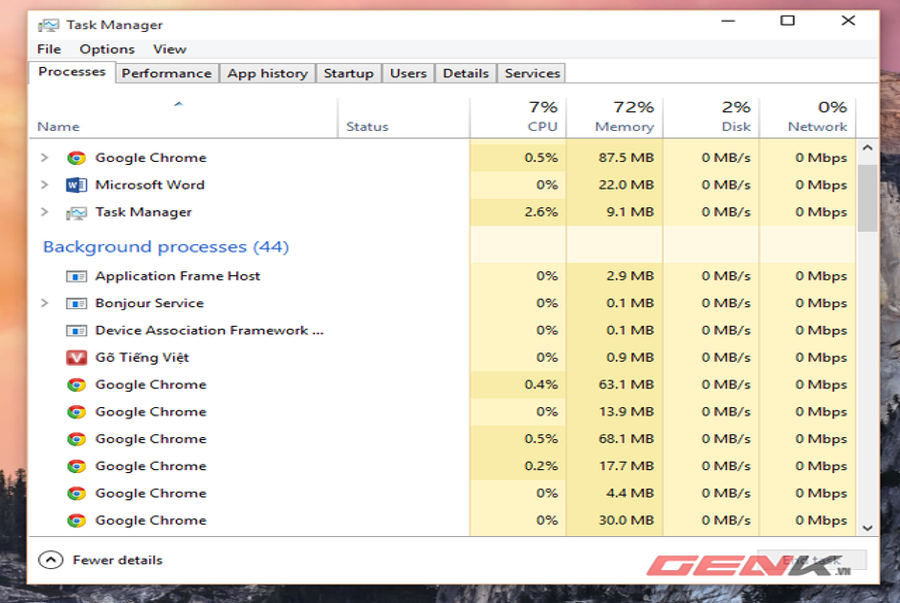This screenshot has height=603, width=900.
Task: Select the "Device Association Framework ..." process name
Action: [209, 330]
